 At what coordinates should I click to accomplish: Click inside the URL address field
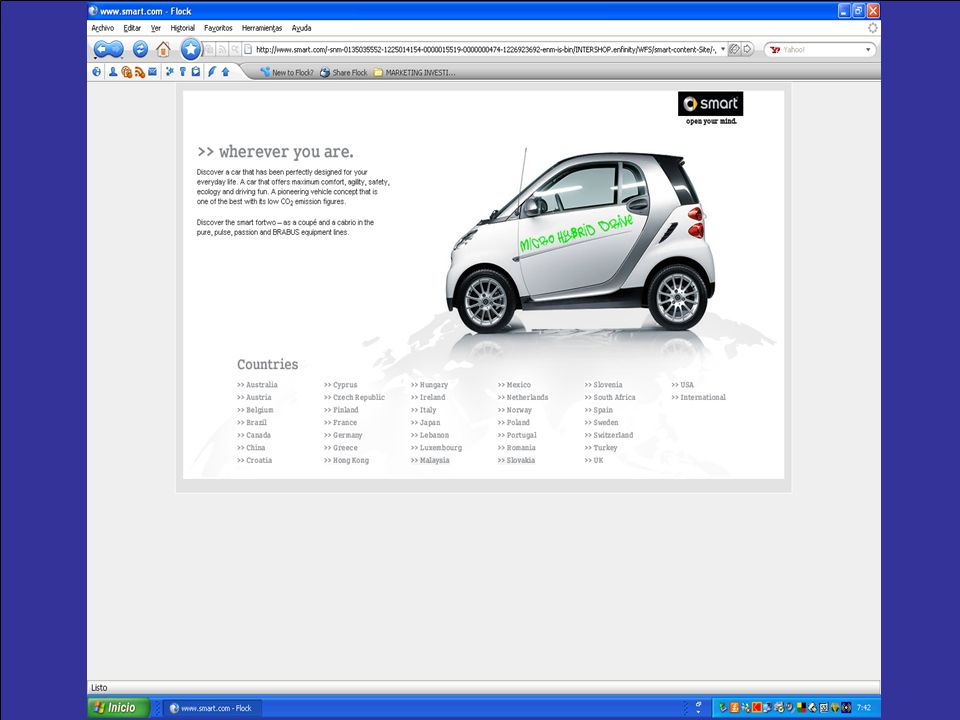(484, 50)
